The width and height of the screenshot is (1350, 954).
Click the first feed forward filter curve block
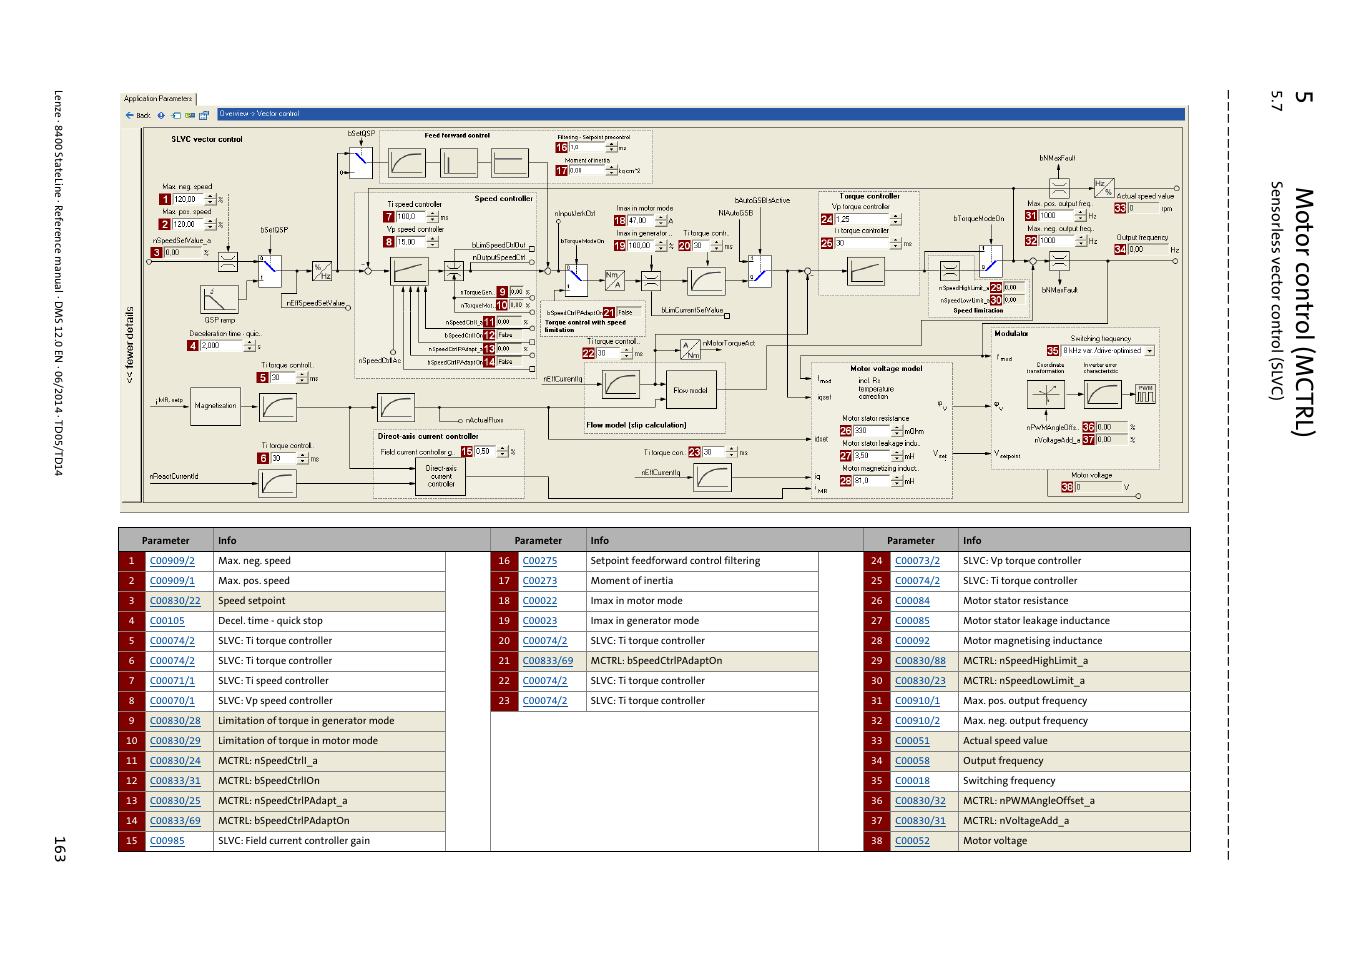click(407, 162)
